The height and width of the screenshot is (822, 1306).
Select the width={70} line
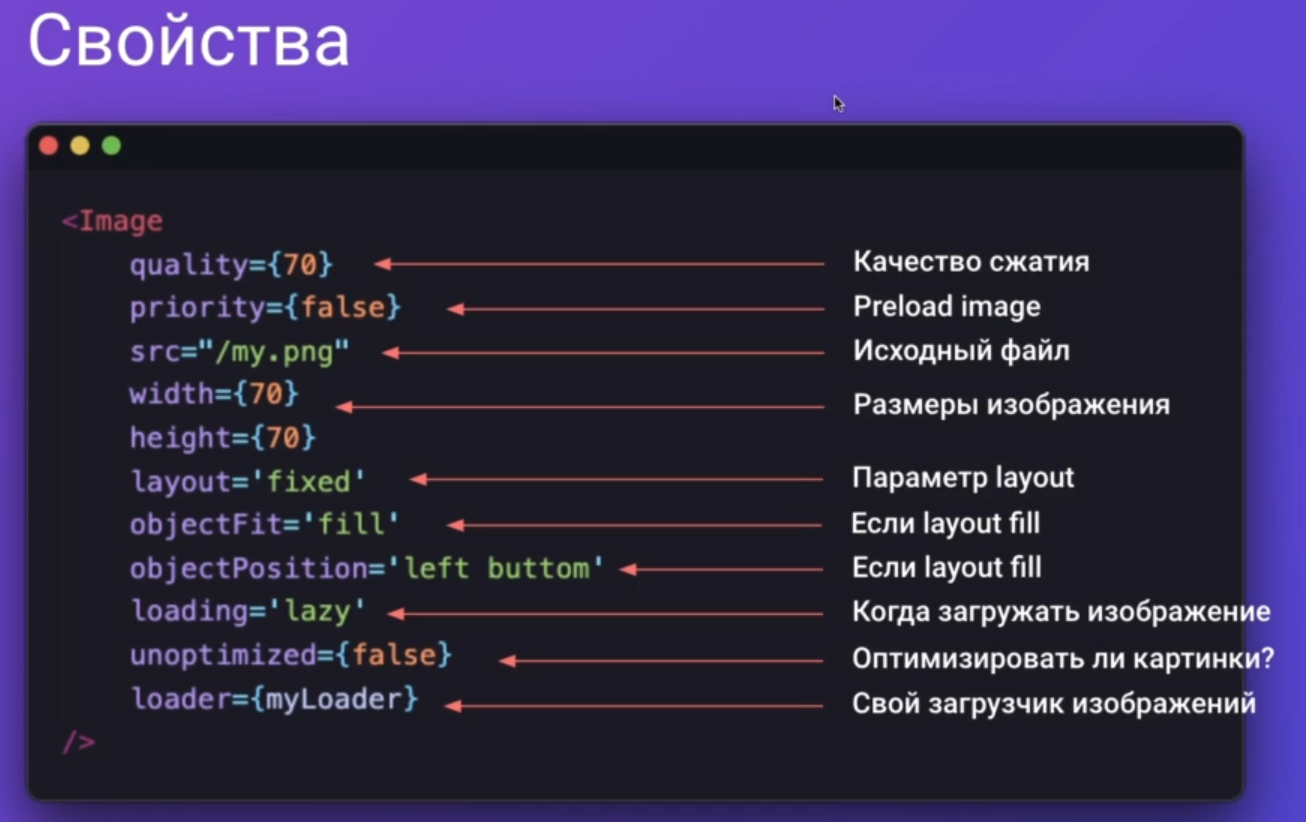(x=214, y=395)
